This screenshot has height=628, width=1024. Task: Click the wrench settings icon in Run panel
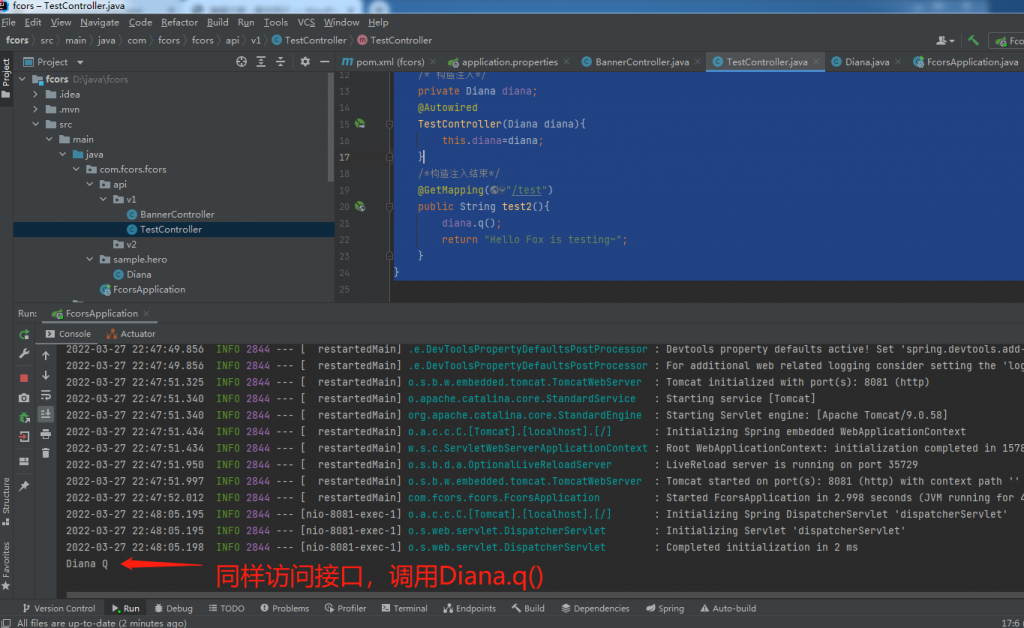point(24,354)
